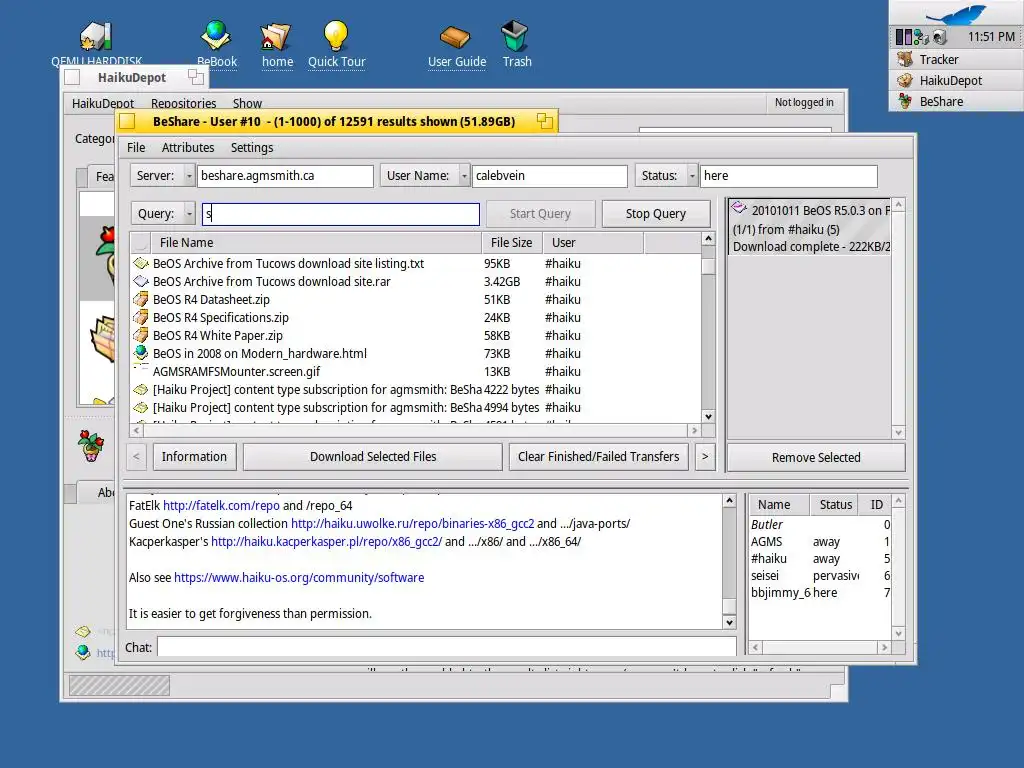Image resolution: width=1024 pixels, height=768 pixels.
Task: Click the Stop Query button
Action: click(x=656, y=214)
